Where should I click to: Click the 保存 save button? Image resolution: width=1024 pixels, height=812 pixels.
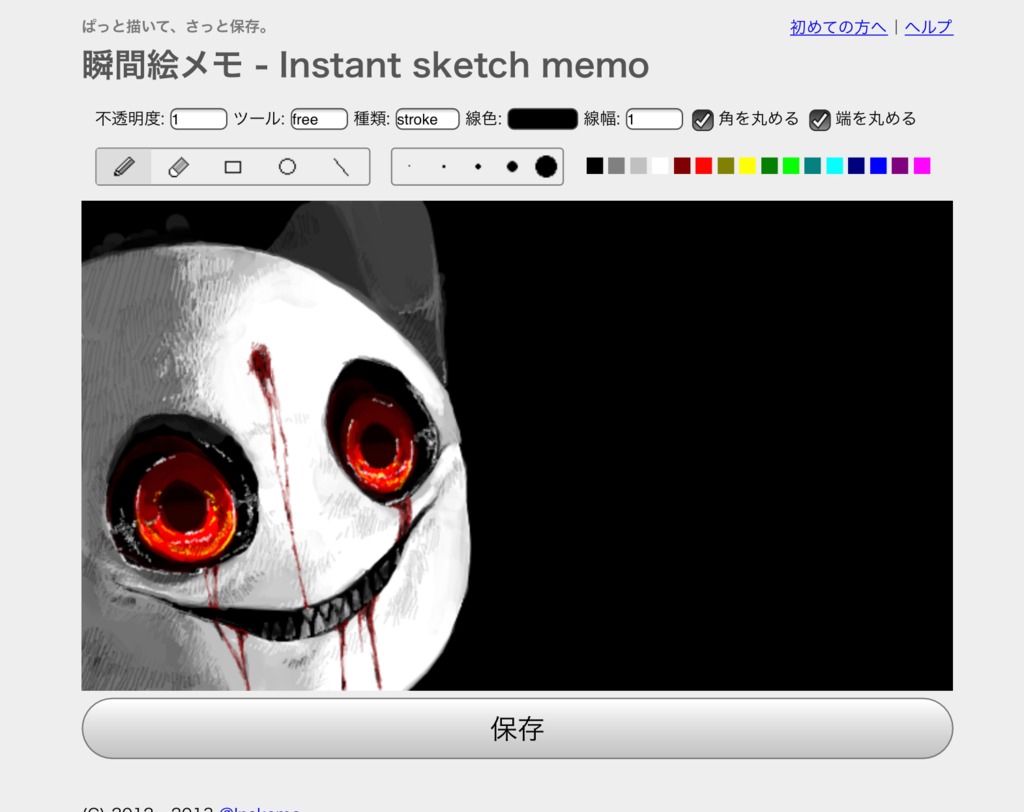[517, 728]
